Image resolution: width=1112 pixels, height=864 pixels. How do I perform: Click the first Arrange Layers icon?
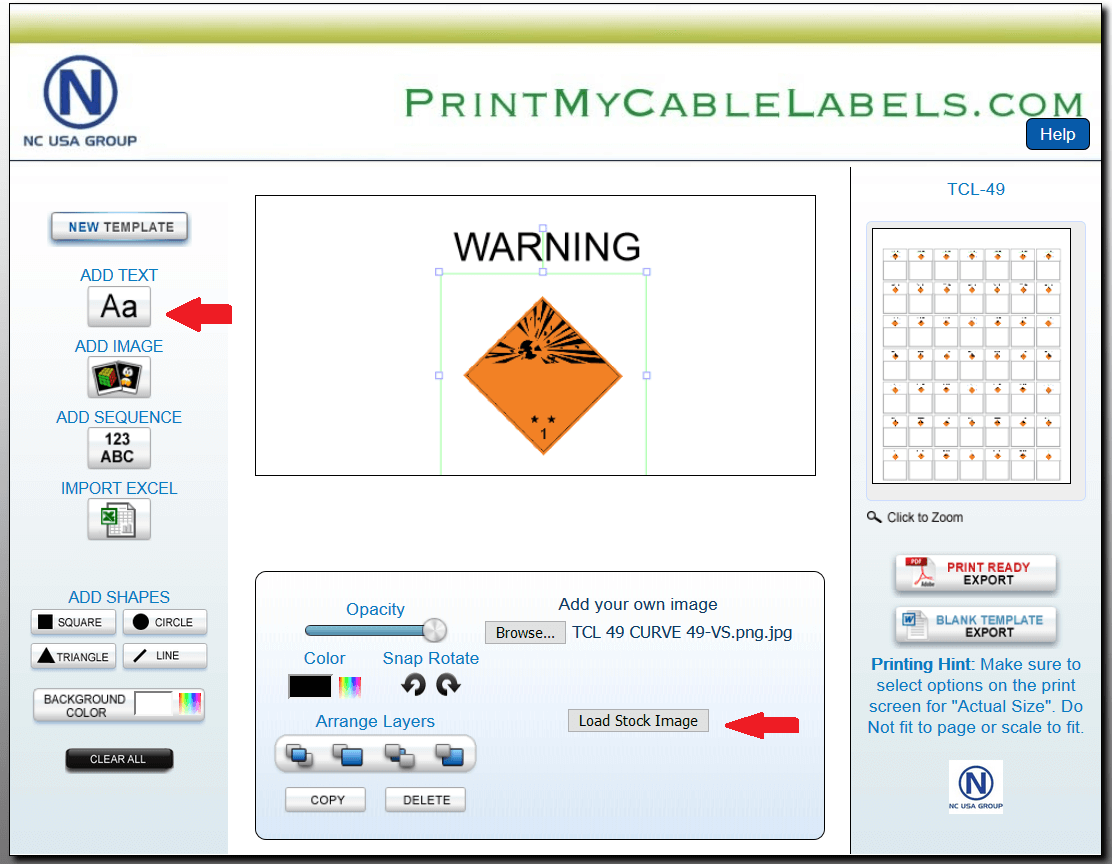pyautogui.click(x=300, y=755)
